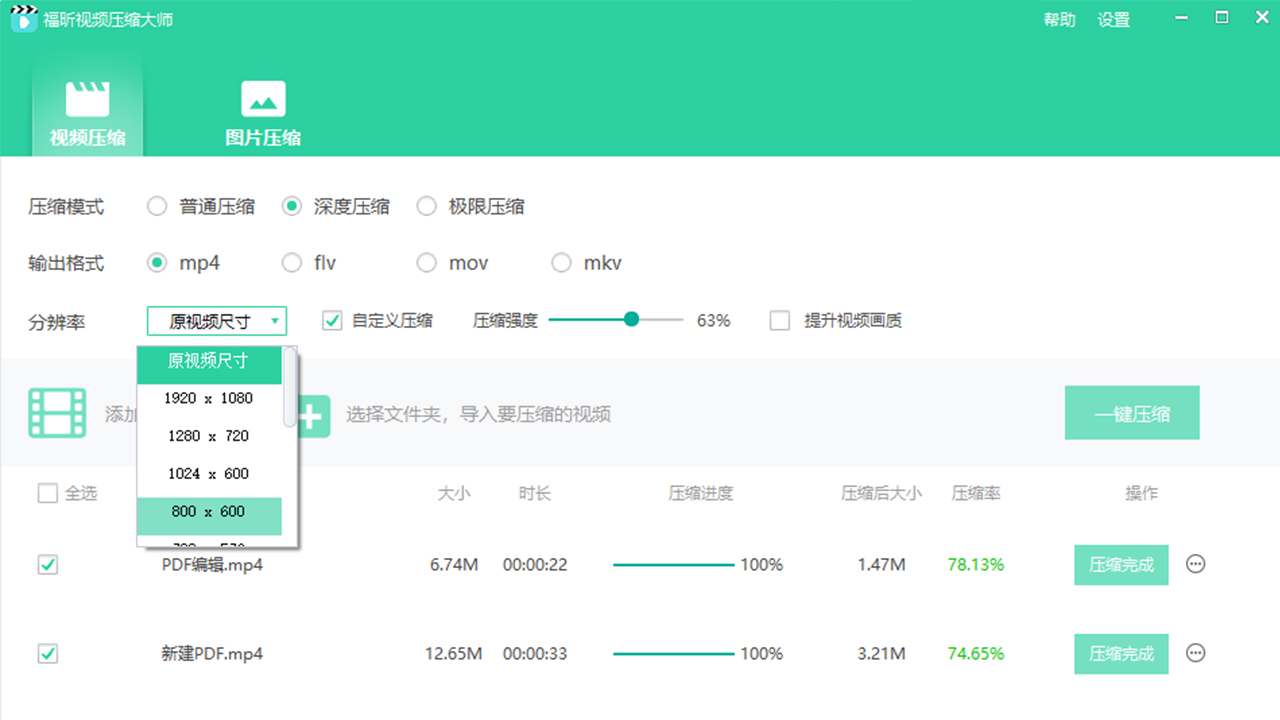
Task: Minimize the window
Action: [1182, 18]
